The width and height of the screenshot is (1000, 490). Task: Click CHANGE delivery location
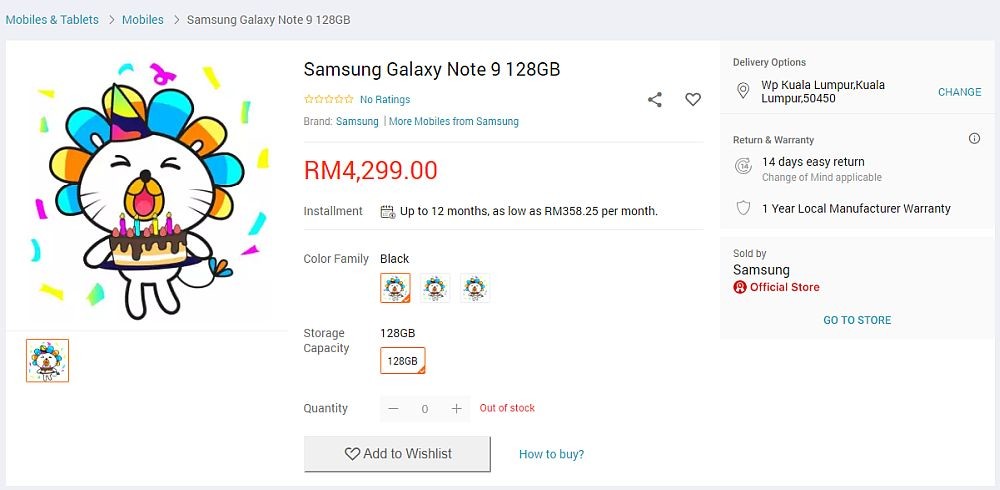[x=959, y=92]
